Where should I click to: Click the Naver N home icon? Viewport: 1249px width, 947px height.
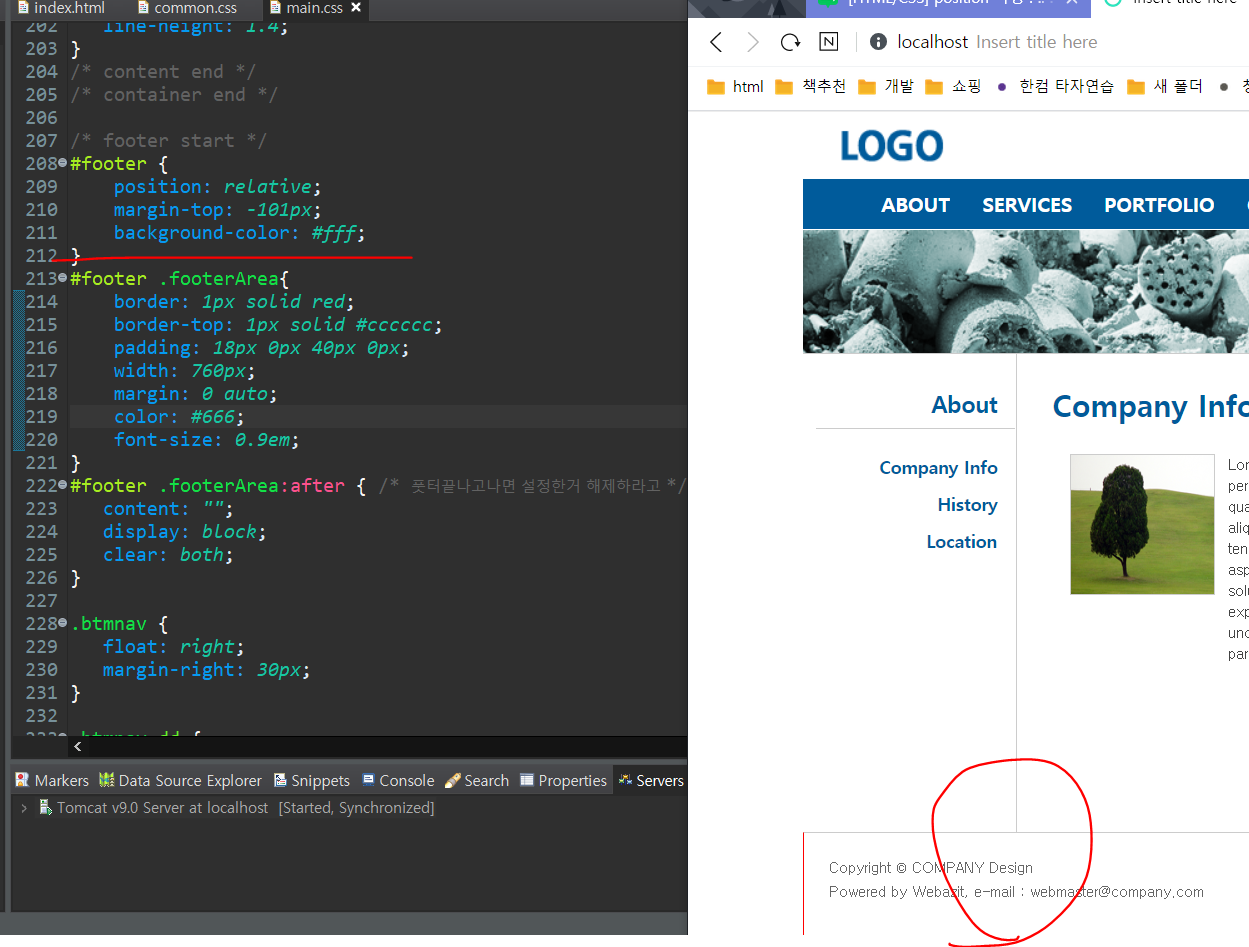[x=829, y=42]
